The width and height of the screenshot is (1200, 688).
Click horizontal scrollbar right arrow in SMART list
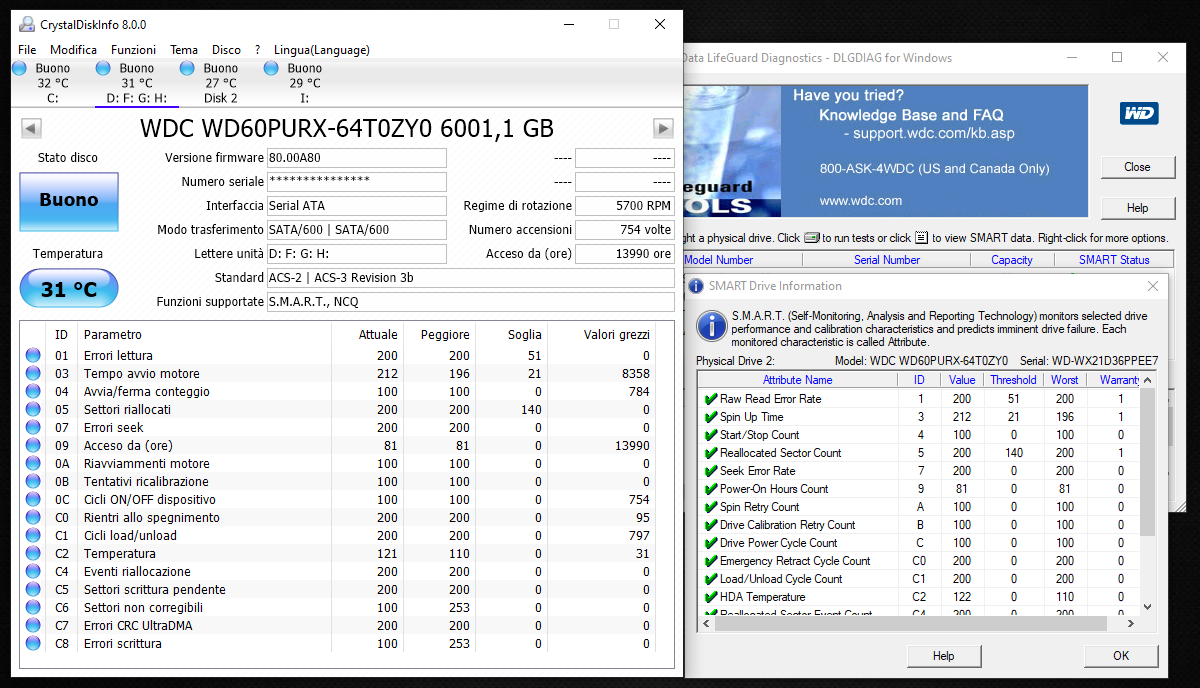click(x=1130, y=623)
